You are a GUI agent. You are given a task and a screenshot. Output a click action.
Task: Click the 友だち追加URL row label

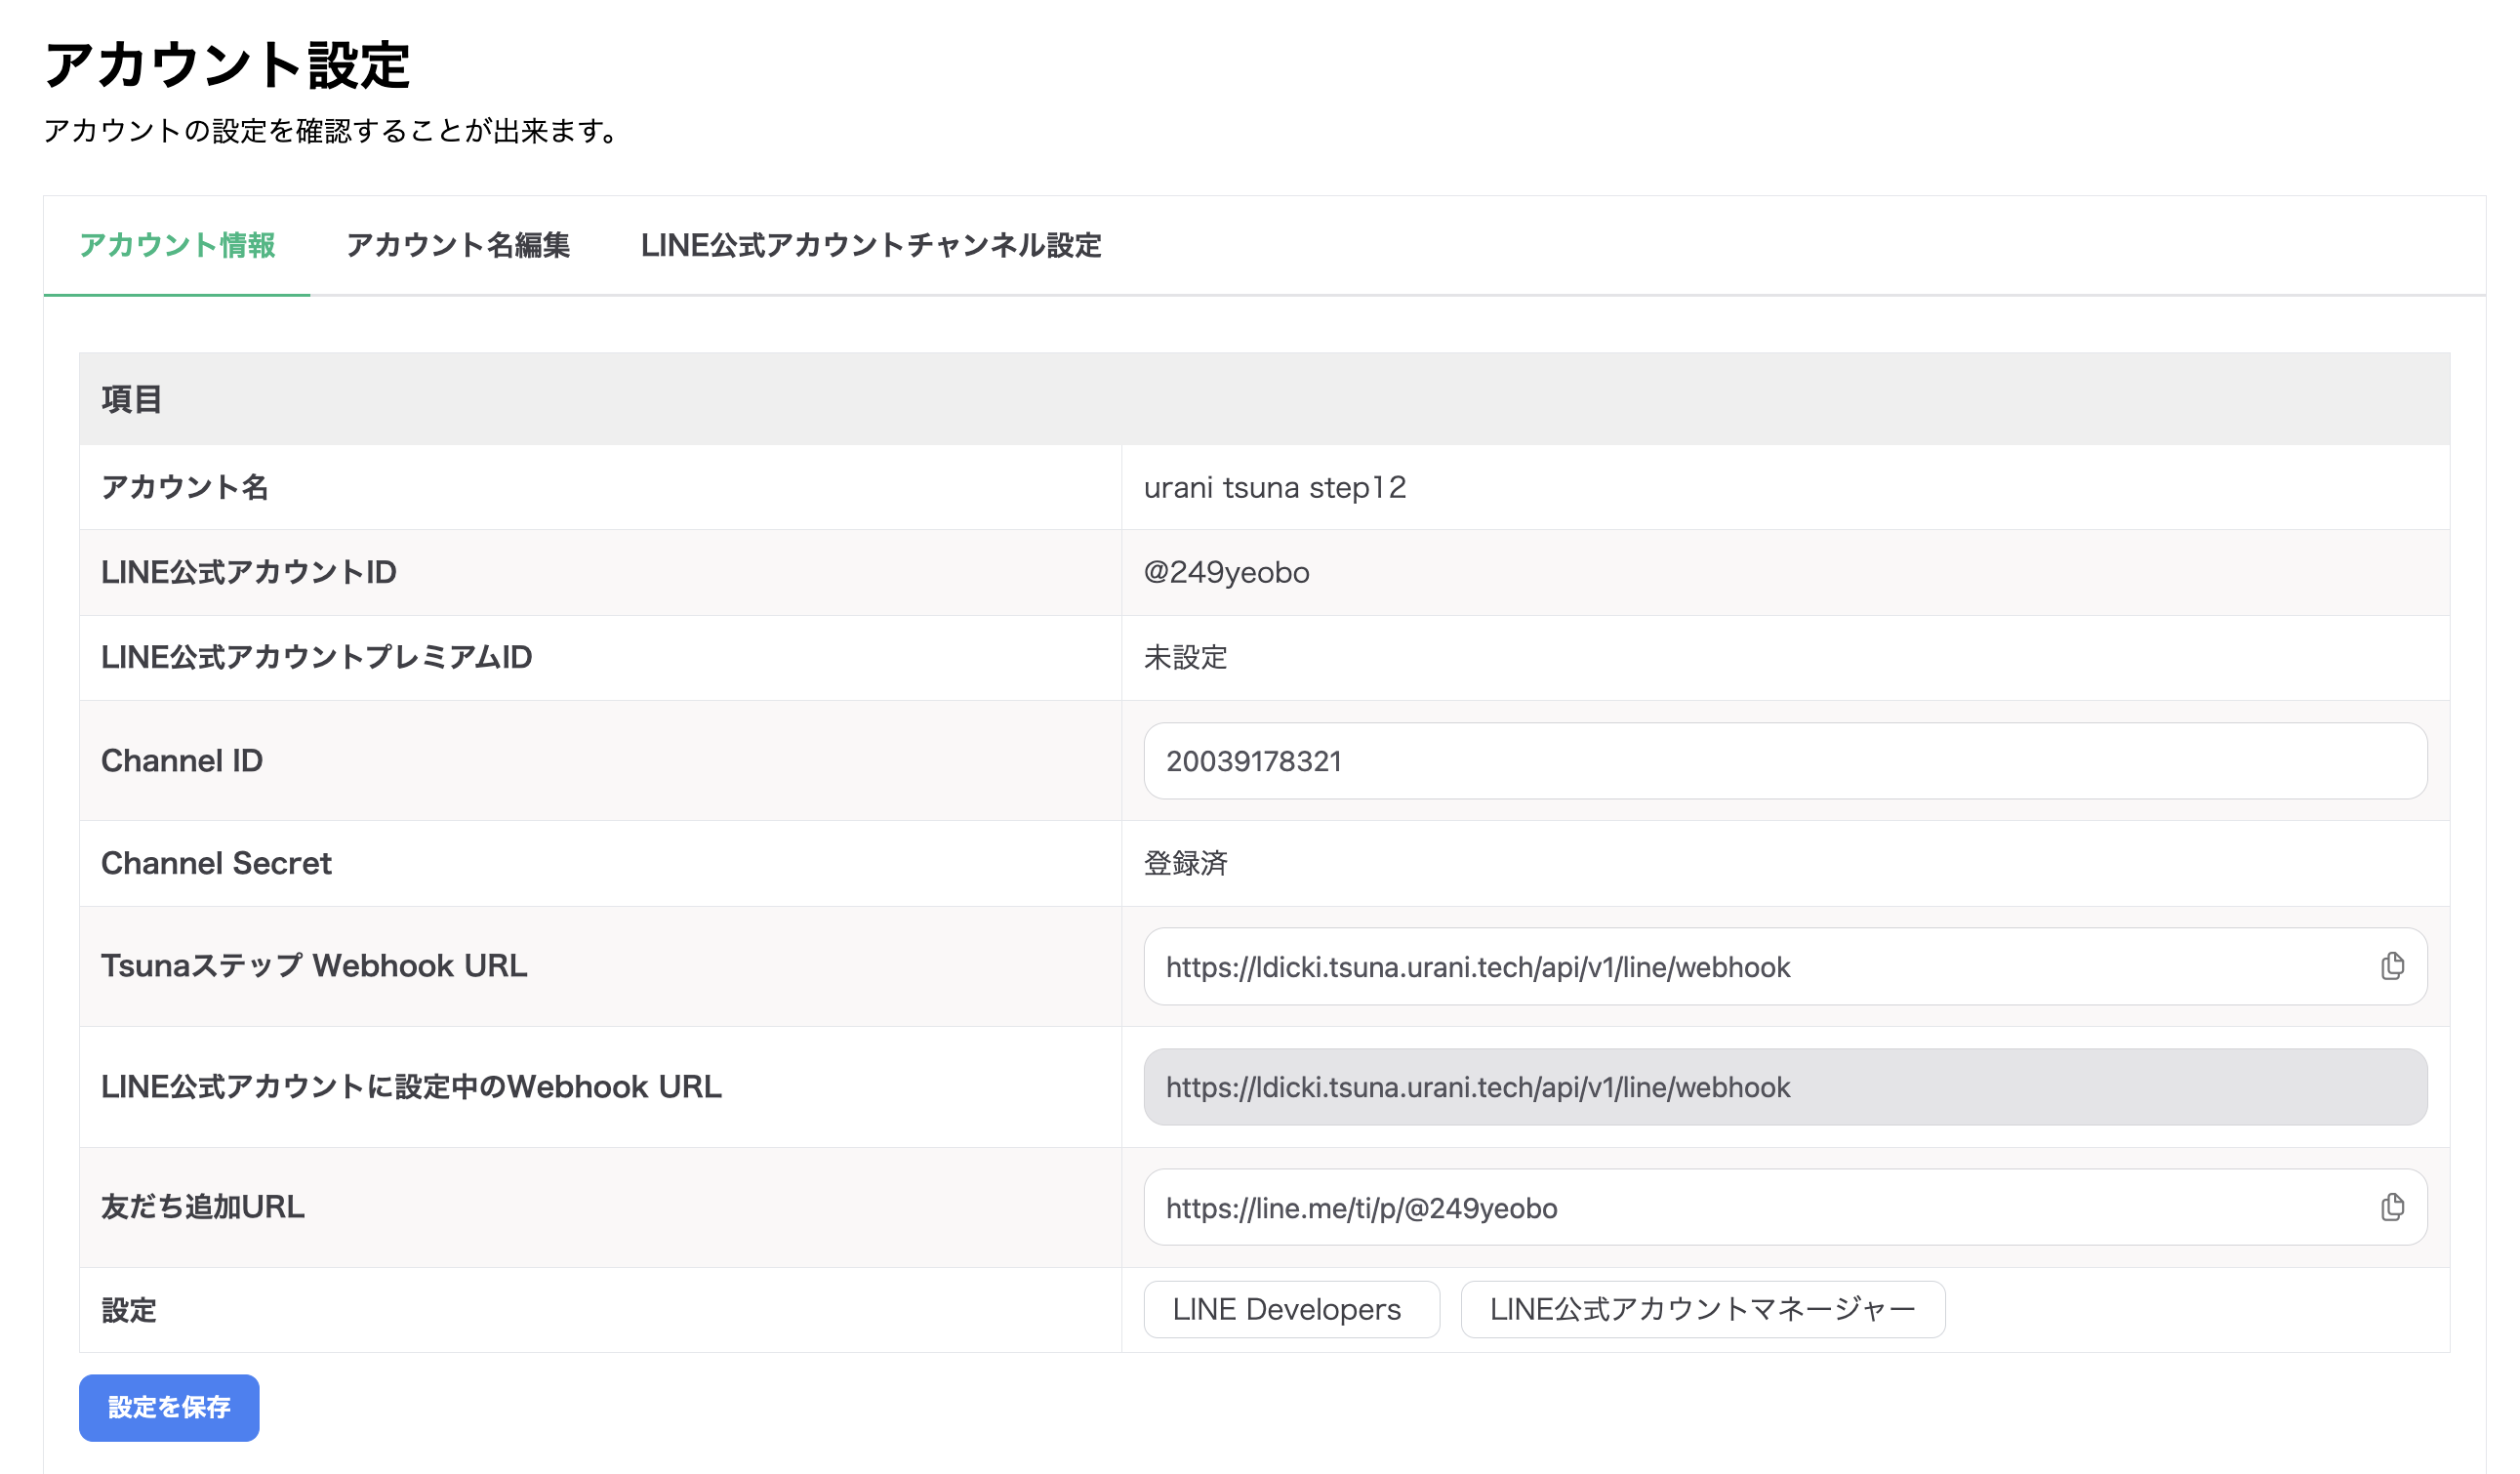click(x=203, y=1207)
